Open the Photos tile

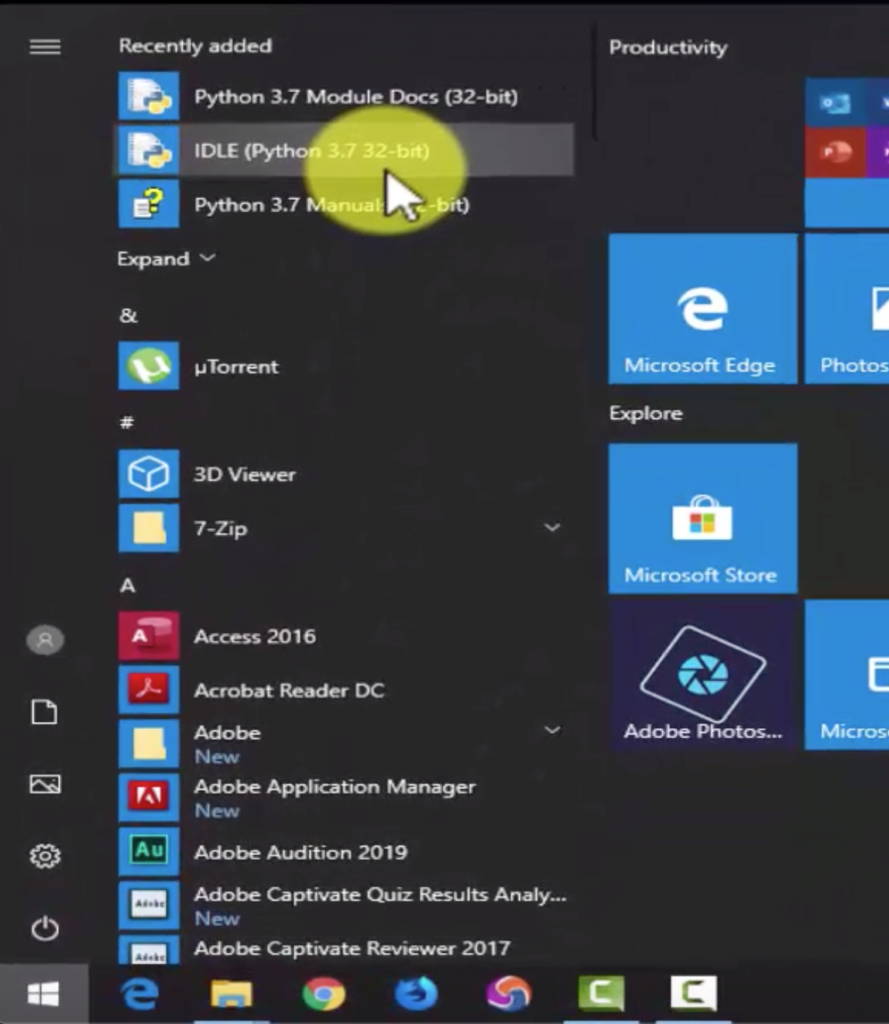[x=847, y=308]
